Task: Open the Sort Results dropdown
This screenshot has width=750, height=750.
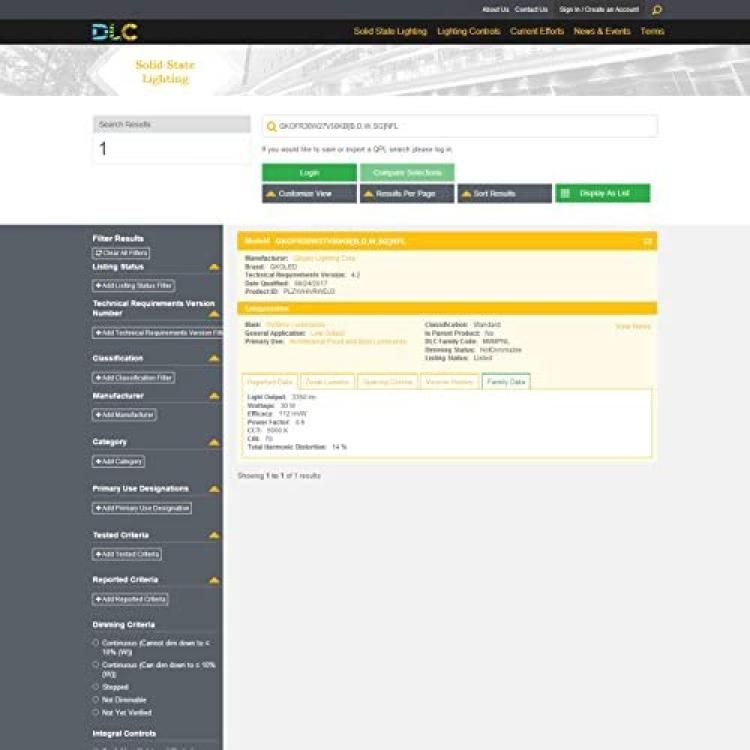Action: click(x=505, y=194)
